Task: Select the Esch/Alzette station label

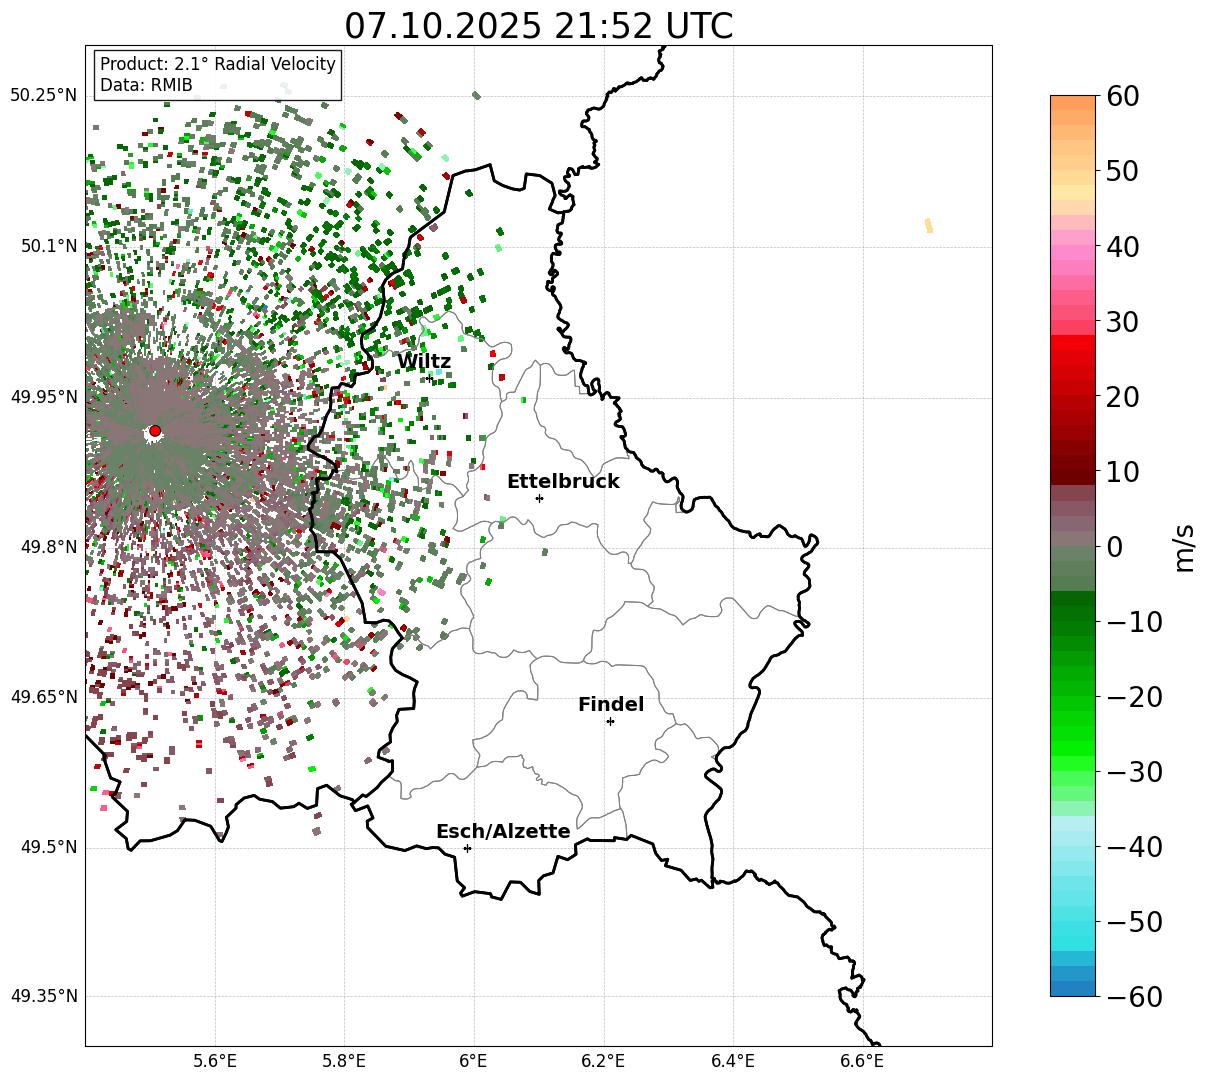Action: tap(503, 832)
